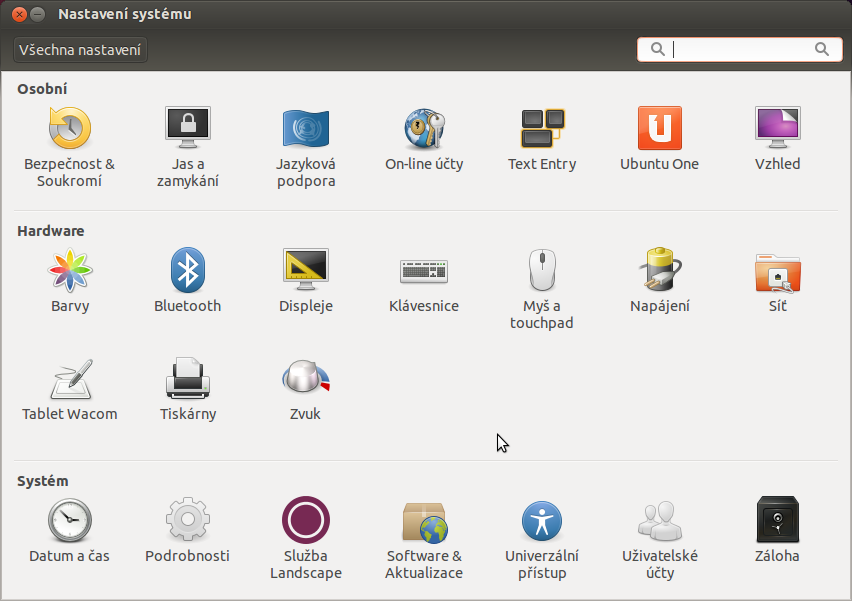The height and width of the screenshot is (601, 852).
Task: Close the Nastavení systému window
Action: (x=20, y=14)
